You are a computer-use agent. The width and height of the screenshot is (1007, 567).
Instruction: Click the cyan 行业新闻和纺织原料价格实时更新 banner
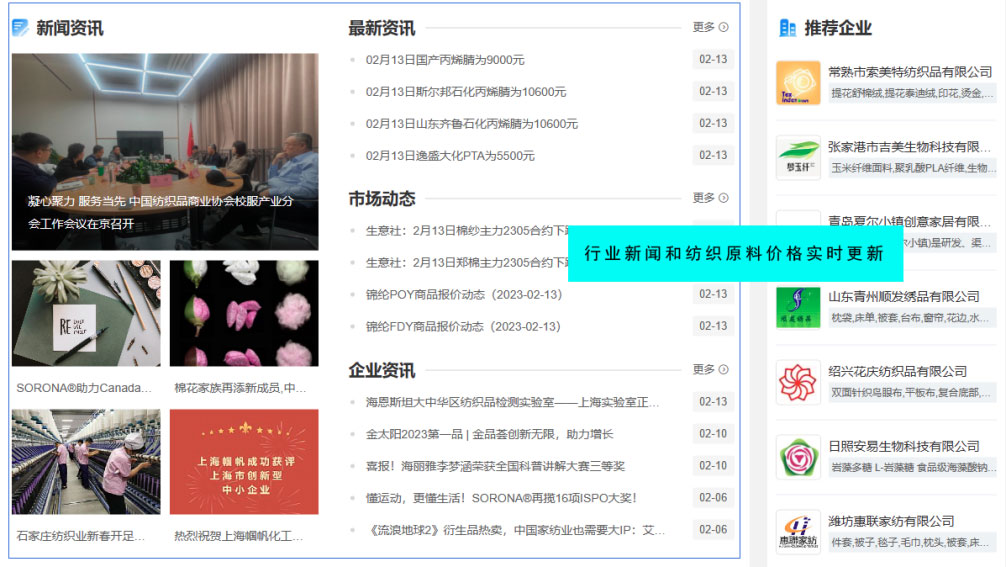[x=735, y=254]
